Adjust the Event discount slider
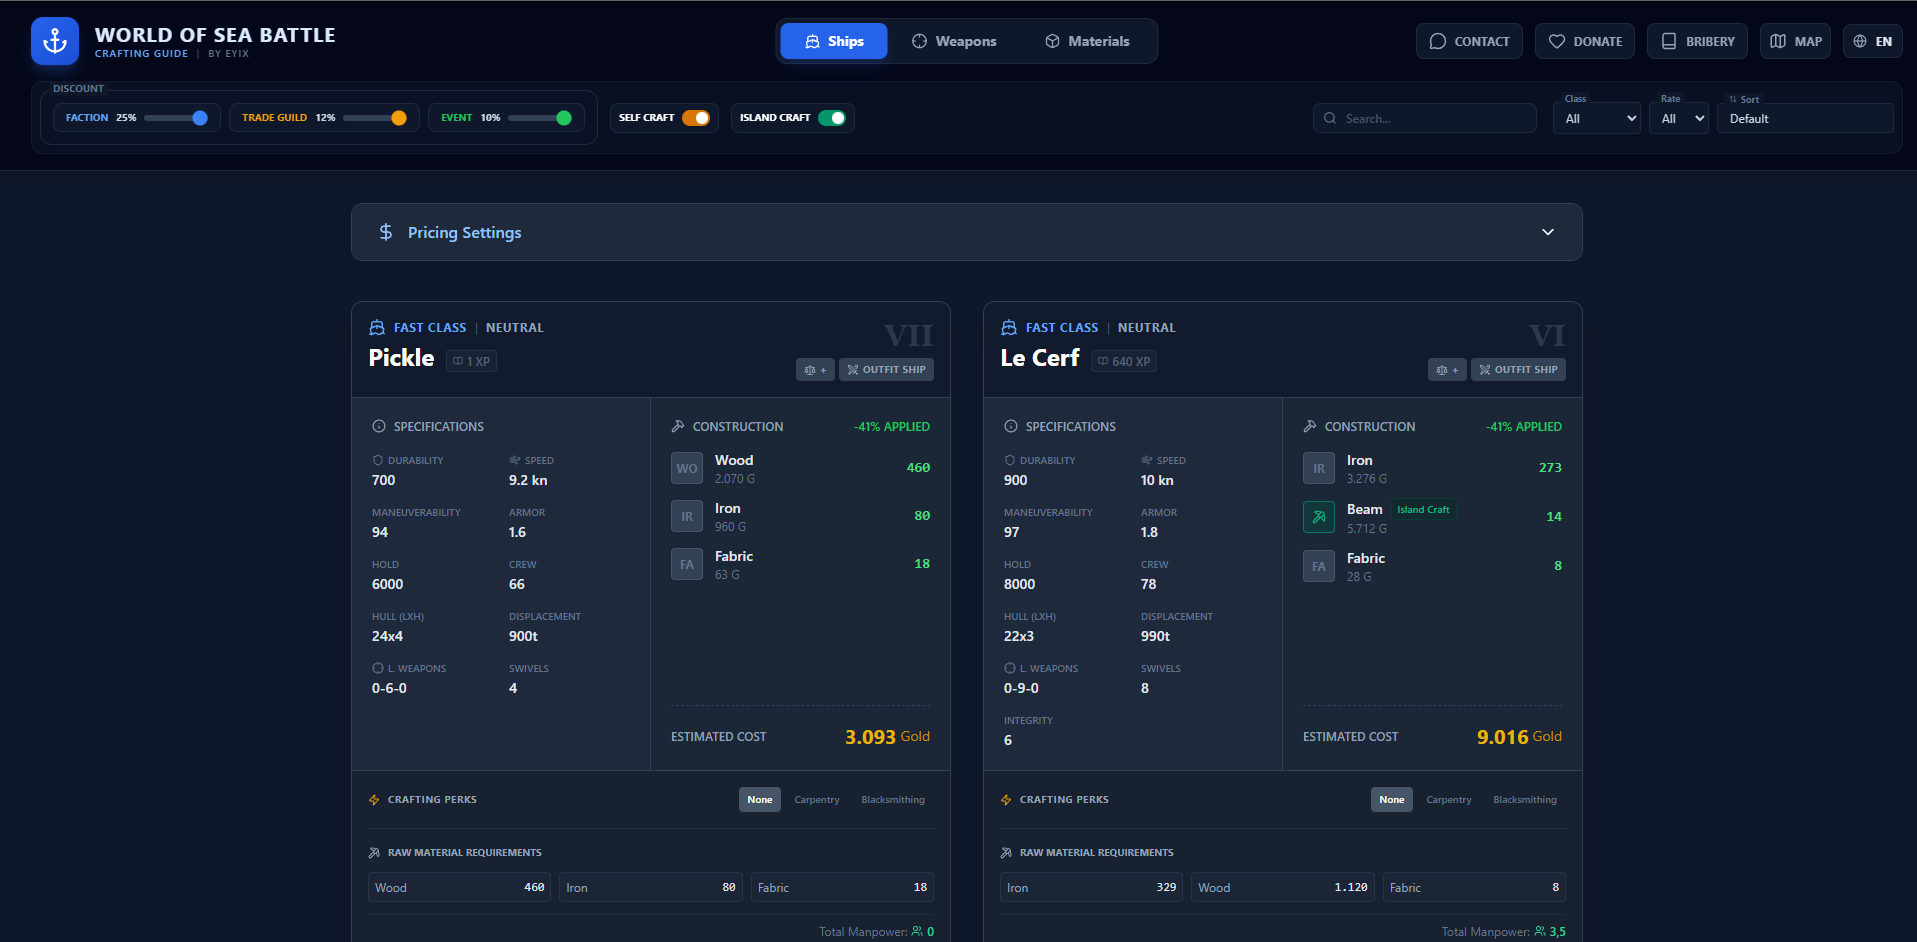 click(539, 118)
